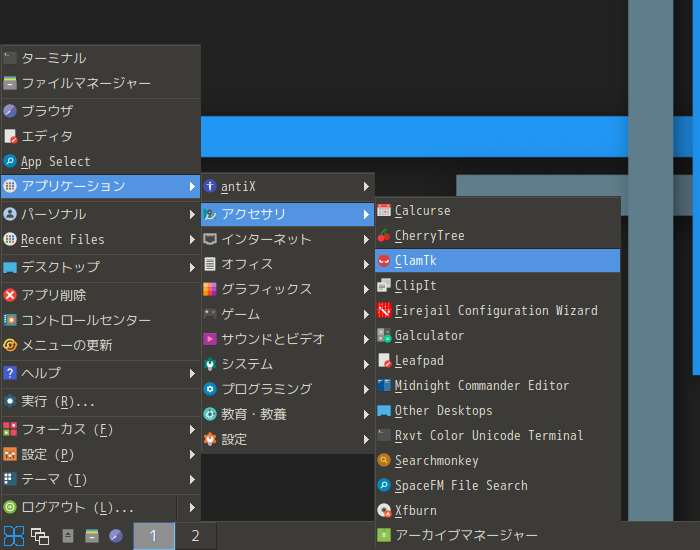This screenshot has height=550, width=700.
Task: Expand the テーマ (T) submenu
Action: pos(101,479)
